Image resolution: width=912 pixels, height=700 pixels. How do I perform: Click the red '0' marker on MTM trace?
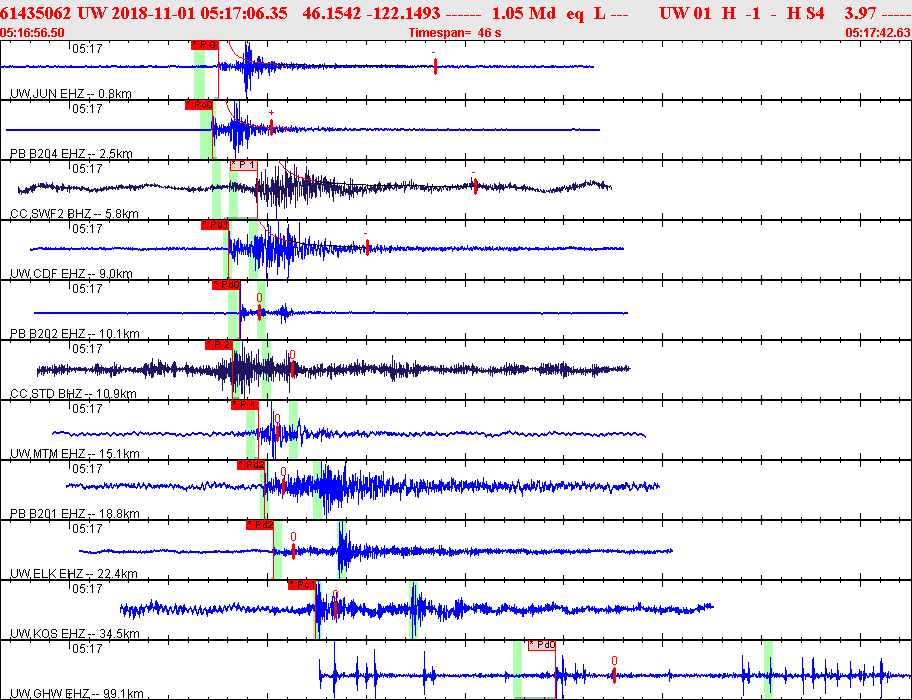pyautogui.click(x=277, y=433)
